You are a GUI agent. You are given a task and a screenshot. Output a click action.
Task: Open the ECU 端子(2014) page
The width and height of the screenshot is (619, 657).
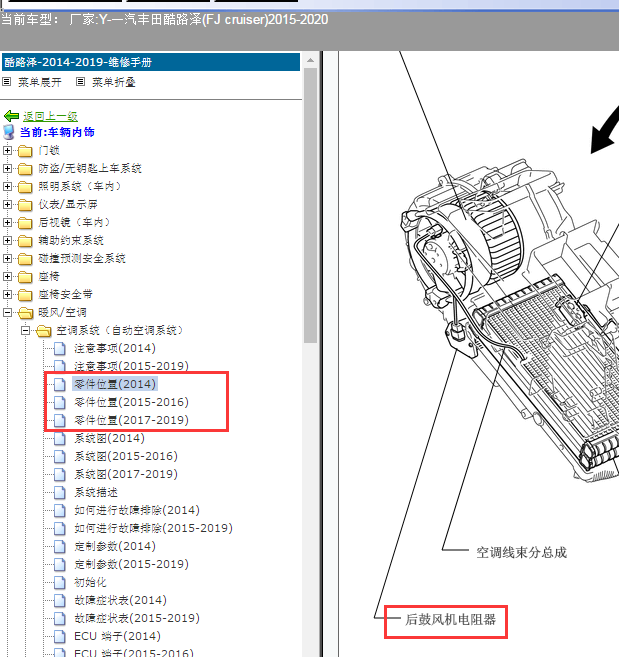click(117, 636)
